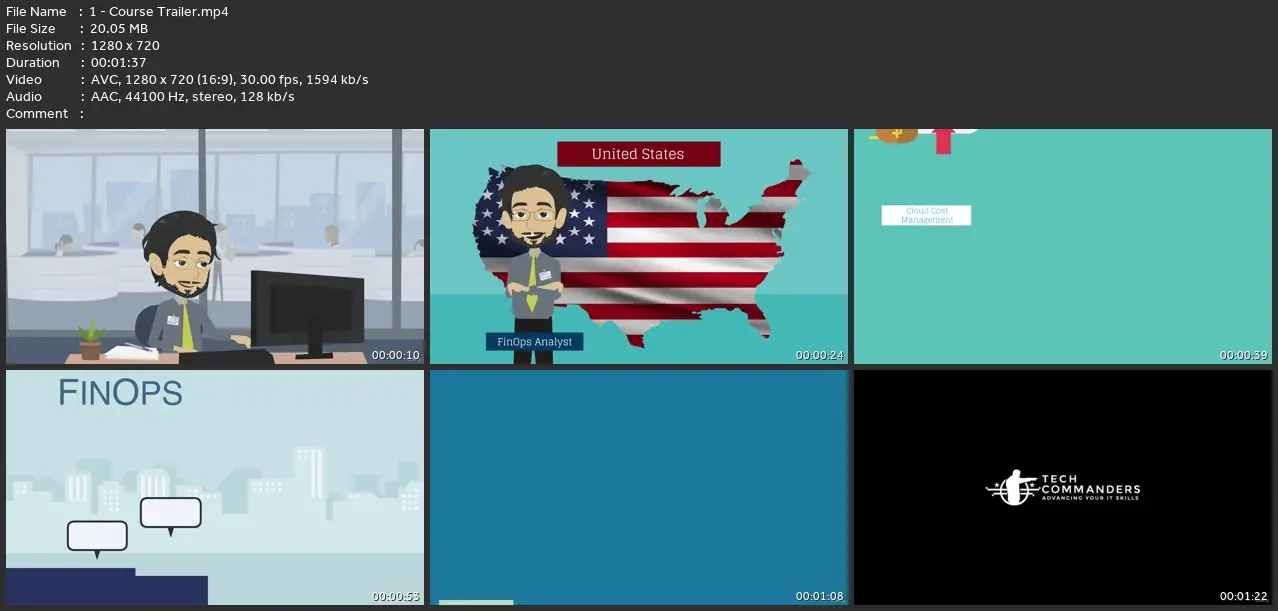Select the United States flag thumbnail
Screen dimensions: 1278x611
(639, 247)
